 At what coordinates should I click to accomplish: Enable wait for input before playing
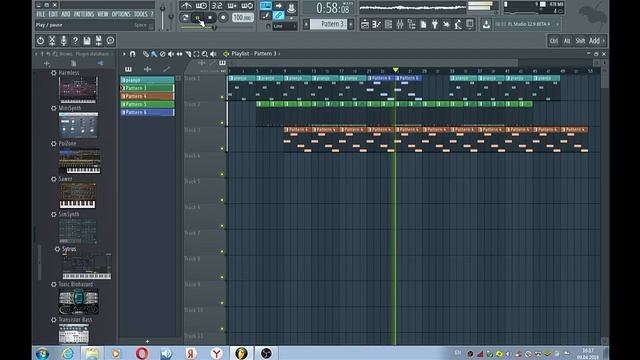[201, 6]
